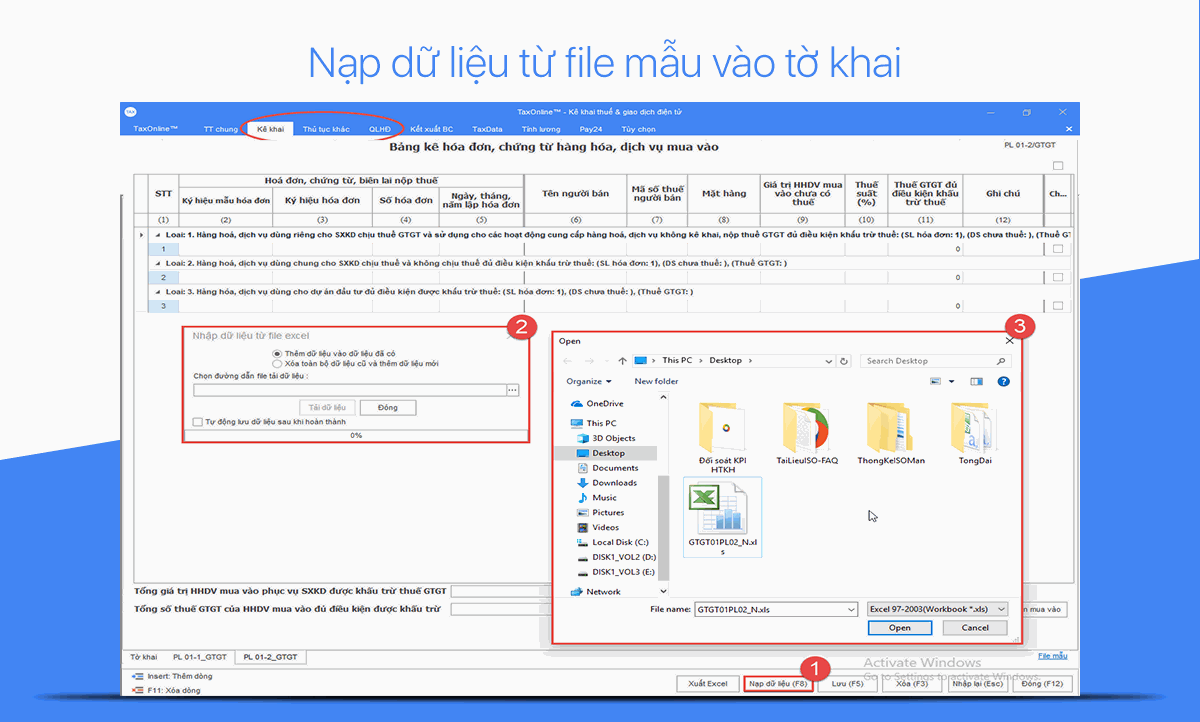
Task: Click the refresh icon in address bar
Action: pos(845,361)
